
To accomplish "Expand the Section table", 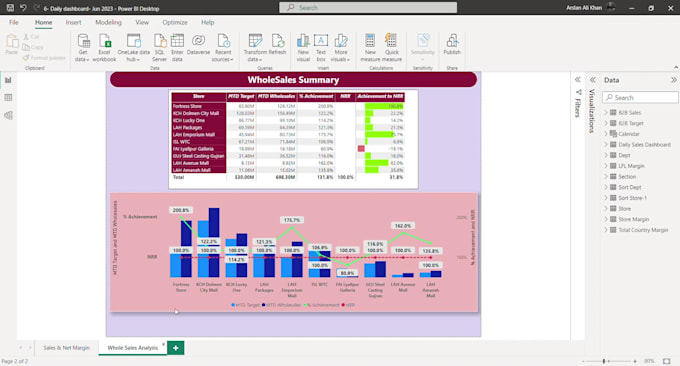I will tap(606, 176).
